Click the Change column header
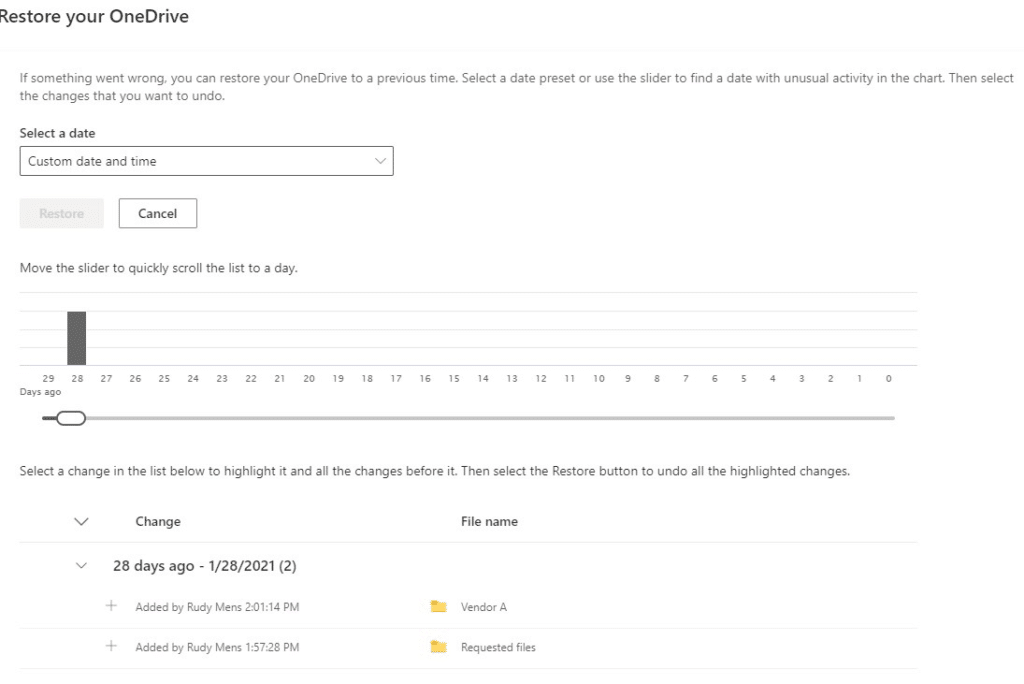The width and height of the screenshot is (1024, 684). point(158,521)
